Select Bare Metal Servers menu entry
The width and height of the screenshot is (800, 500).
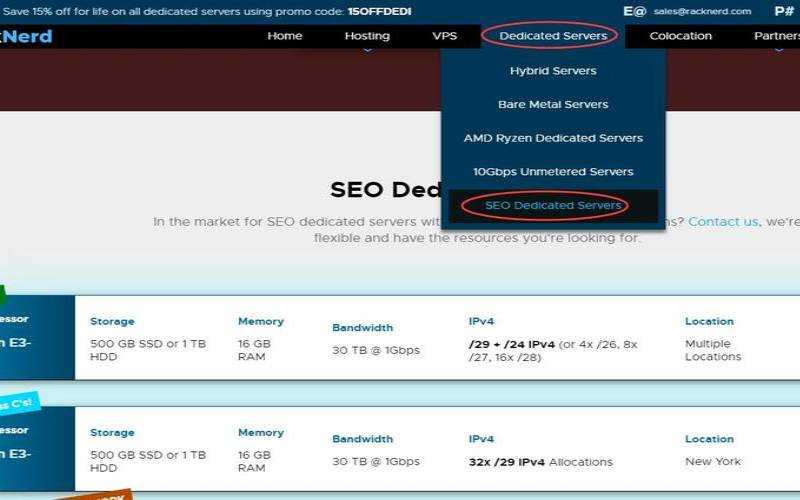[x=552, y=104]
